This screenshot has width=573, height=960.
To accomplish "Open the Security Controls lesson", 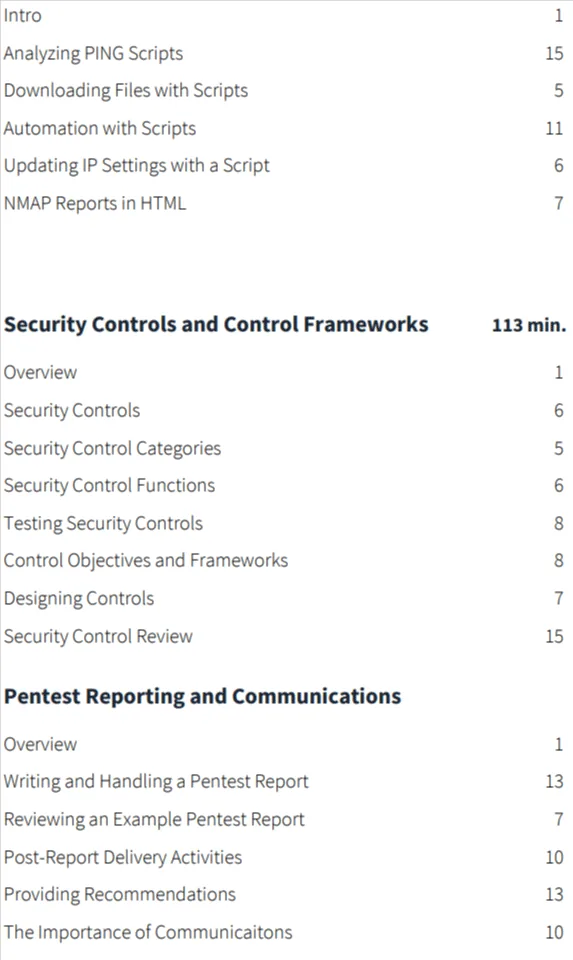I will click(x=72, y=410).
